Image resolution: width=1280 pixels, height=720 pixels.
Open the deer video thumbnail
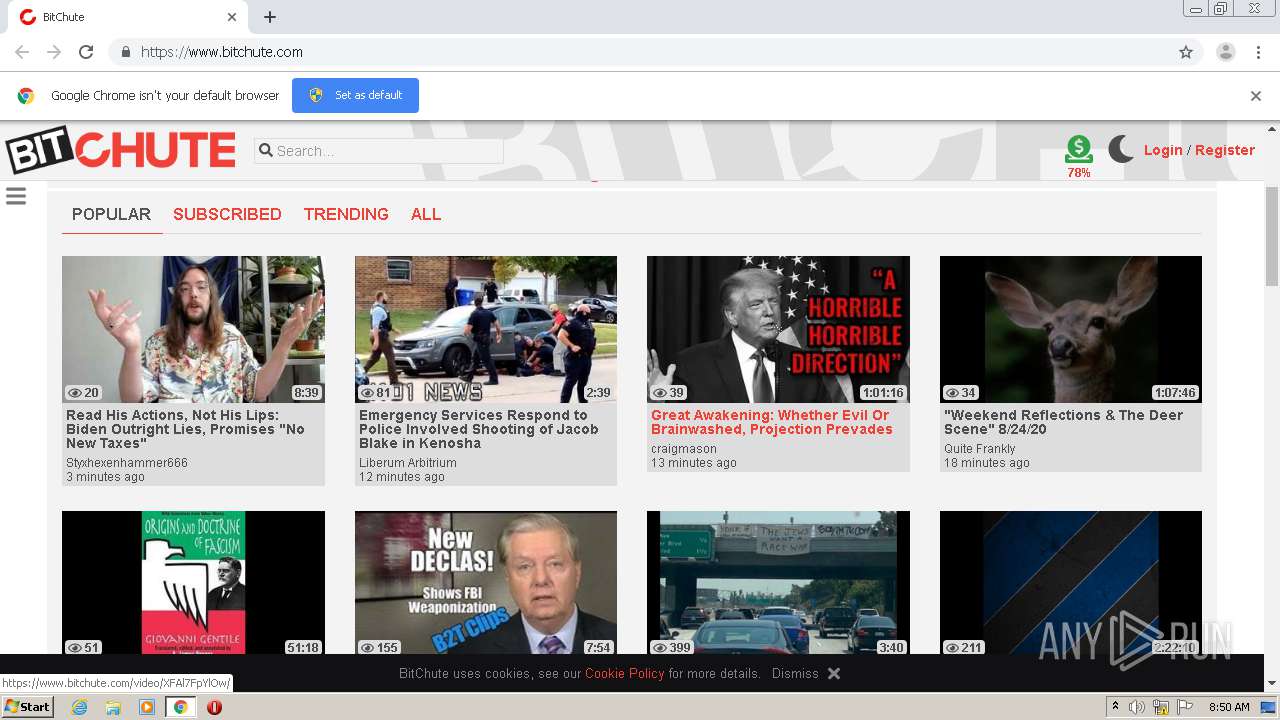1071,329
